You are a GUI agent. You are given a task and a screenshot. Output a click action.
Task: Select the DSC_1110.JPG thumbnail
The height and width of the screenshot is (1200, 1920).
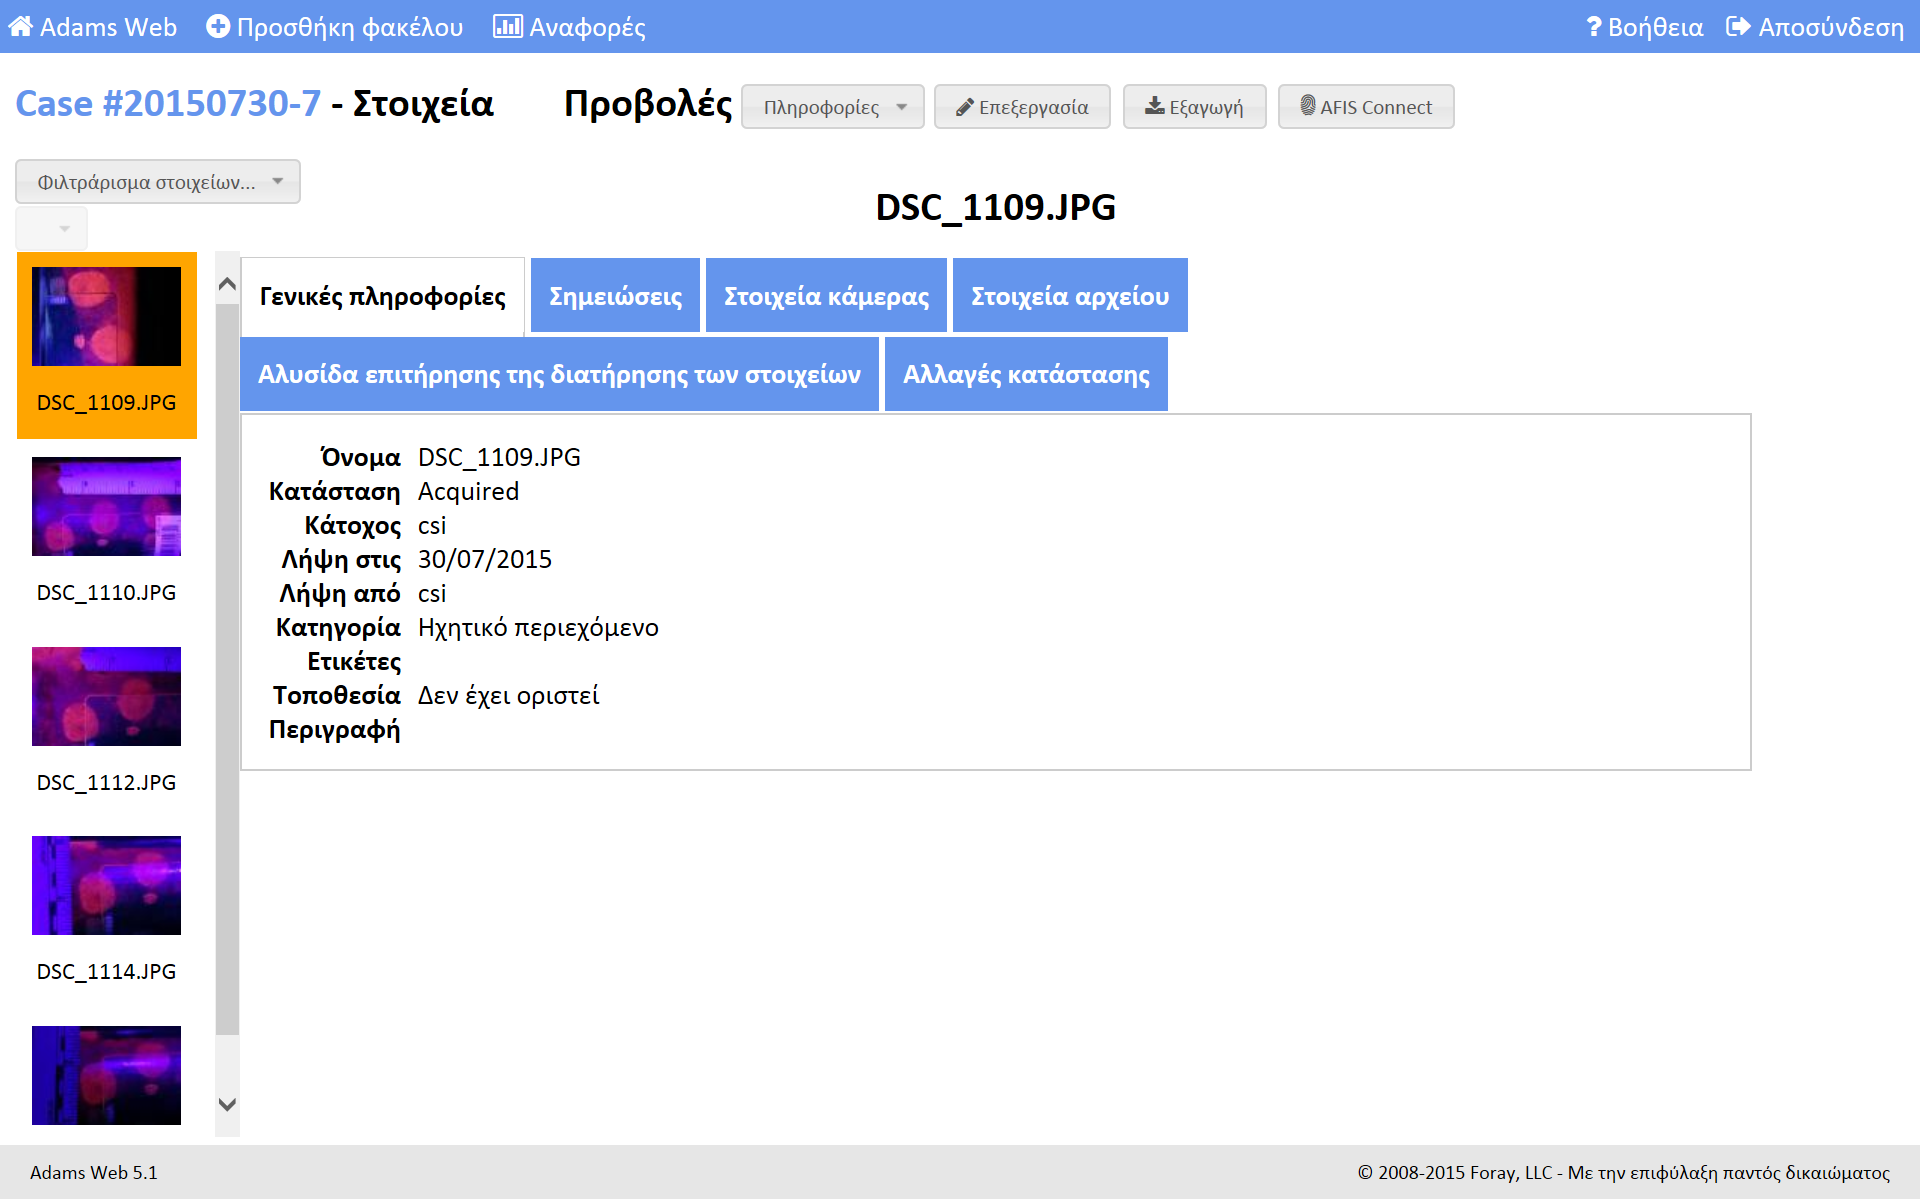point(106,507)
